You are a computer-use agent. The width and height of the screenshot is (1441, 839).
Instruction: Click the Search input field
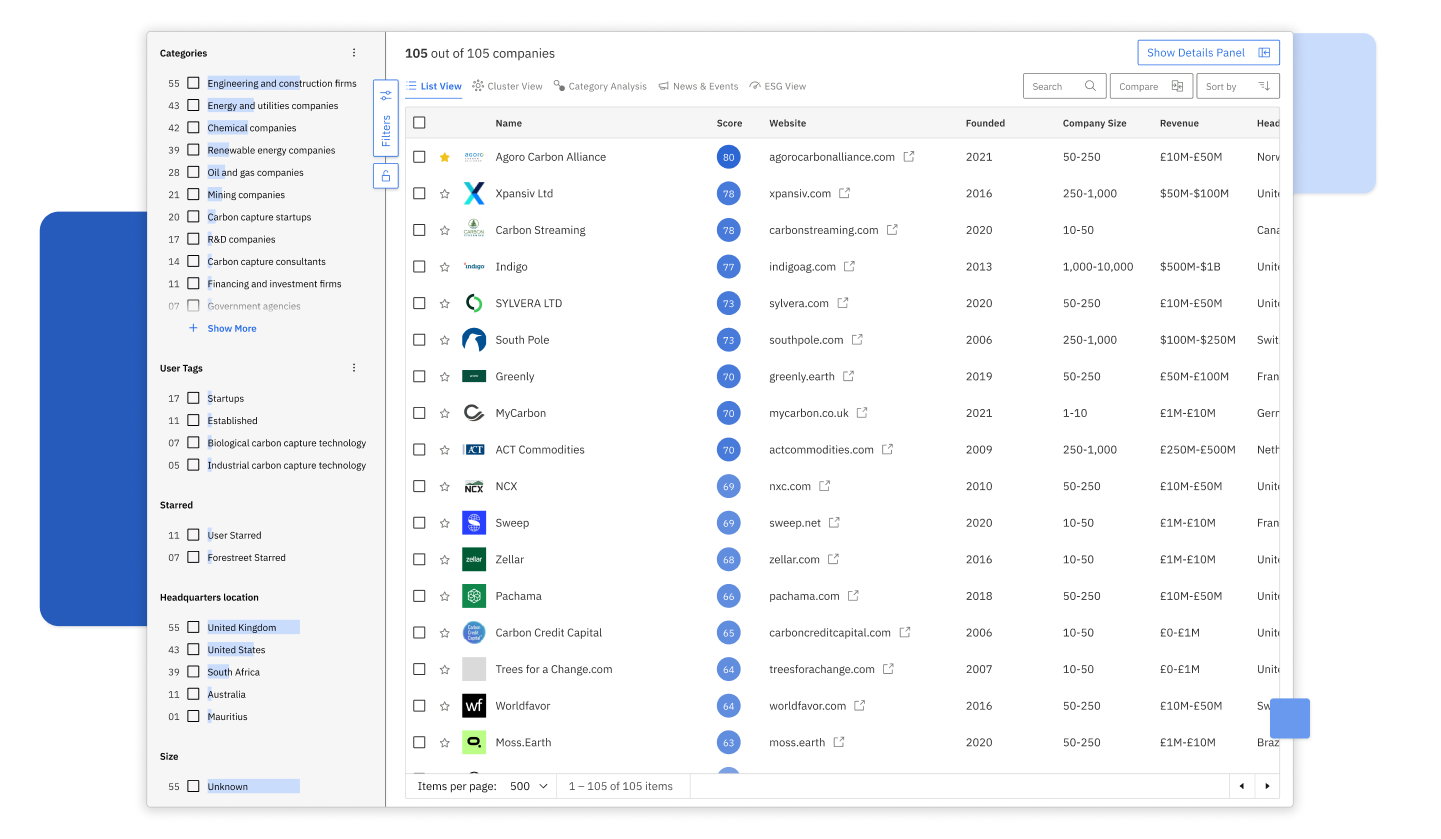[1065, 86]
